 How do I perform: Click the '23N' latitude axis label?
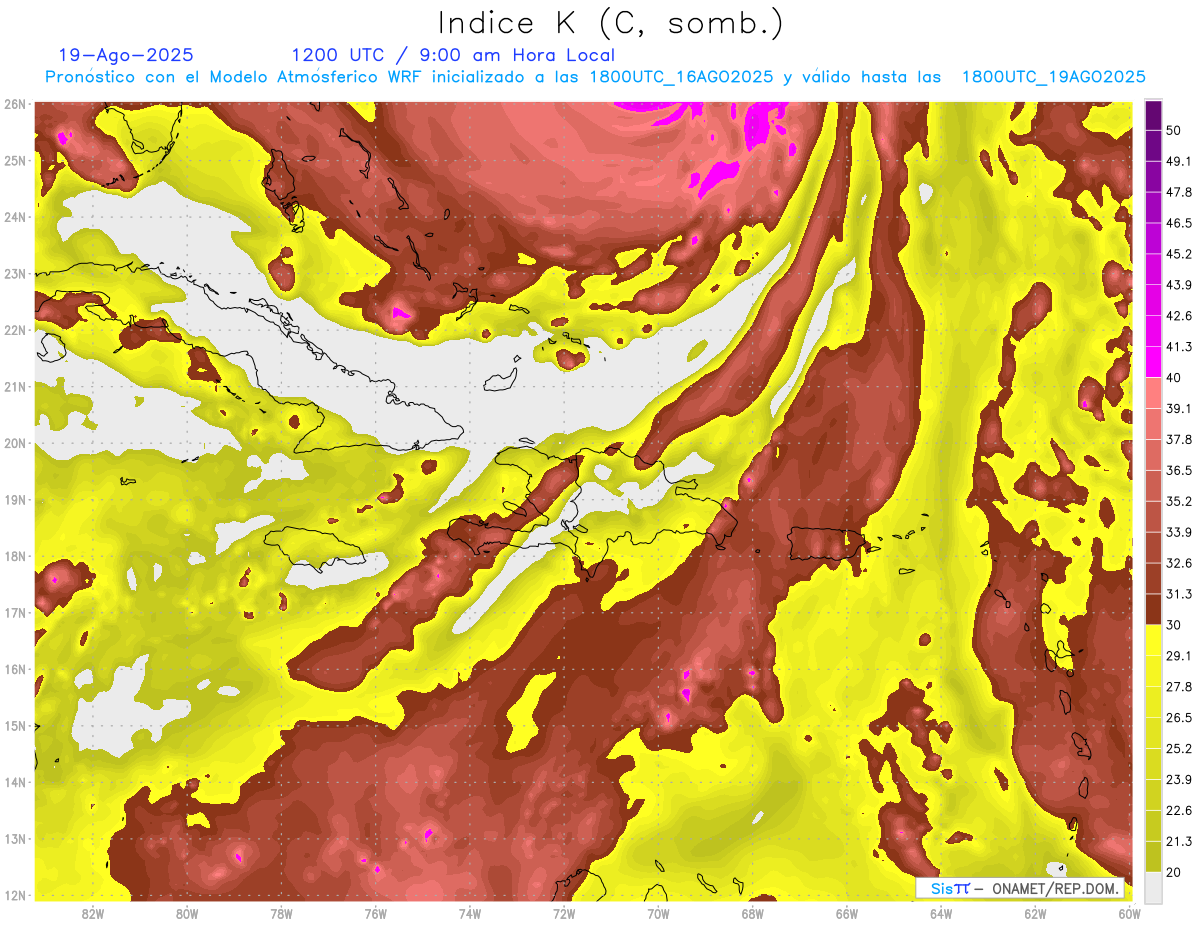(x=15, y=273)
